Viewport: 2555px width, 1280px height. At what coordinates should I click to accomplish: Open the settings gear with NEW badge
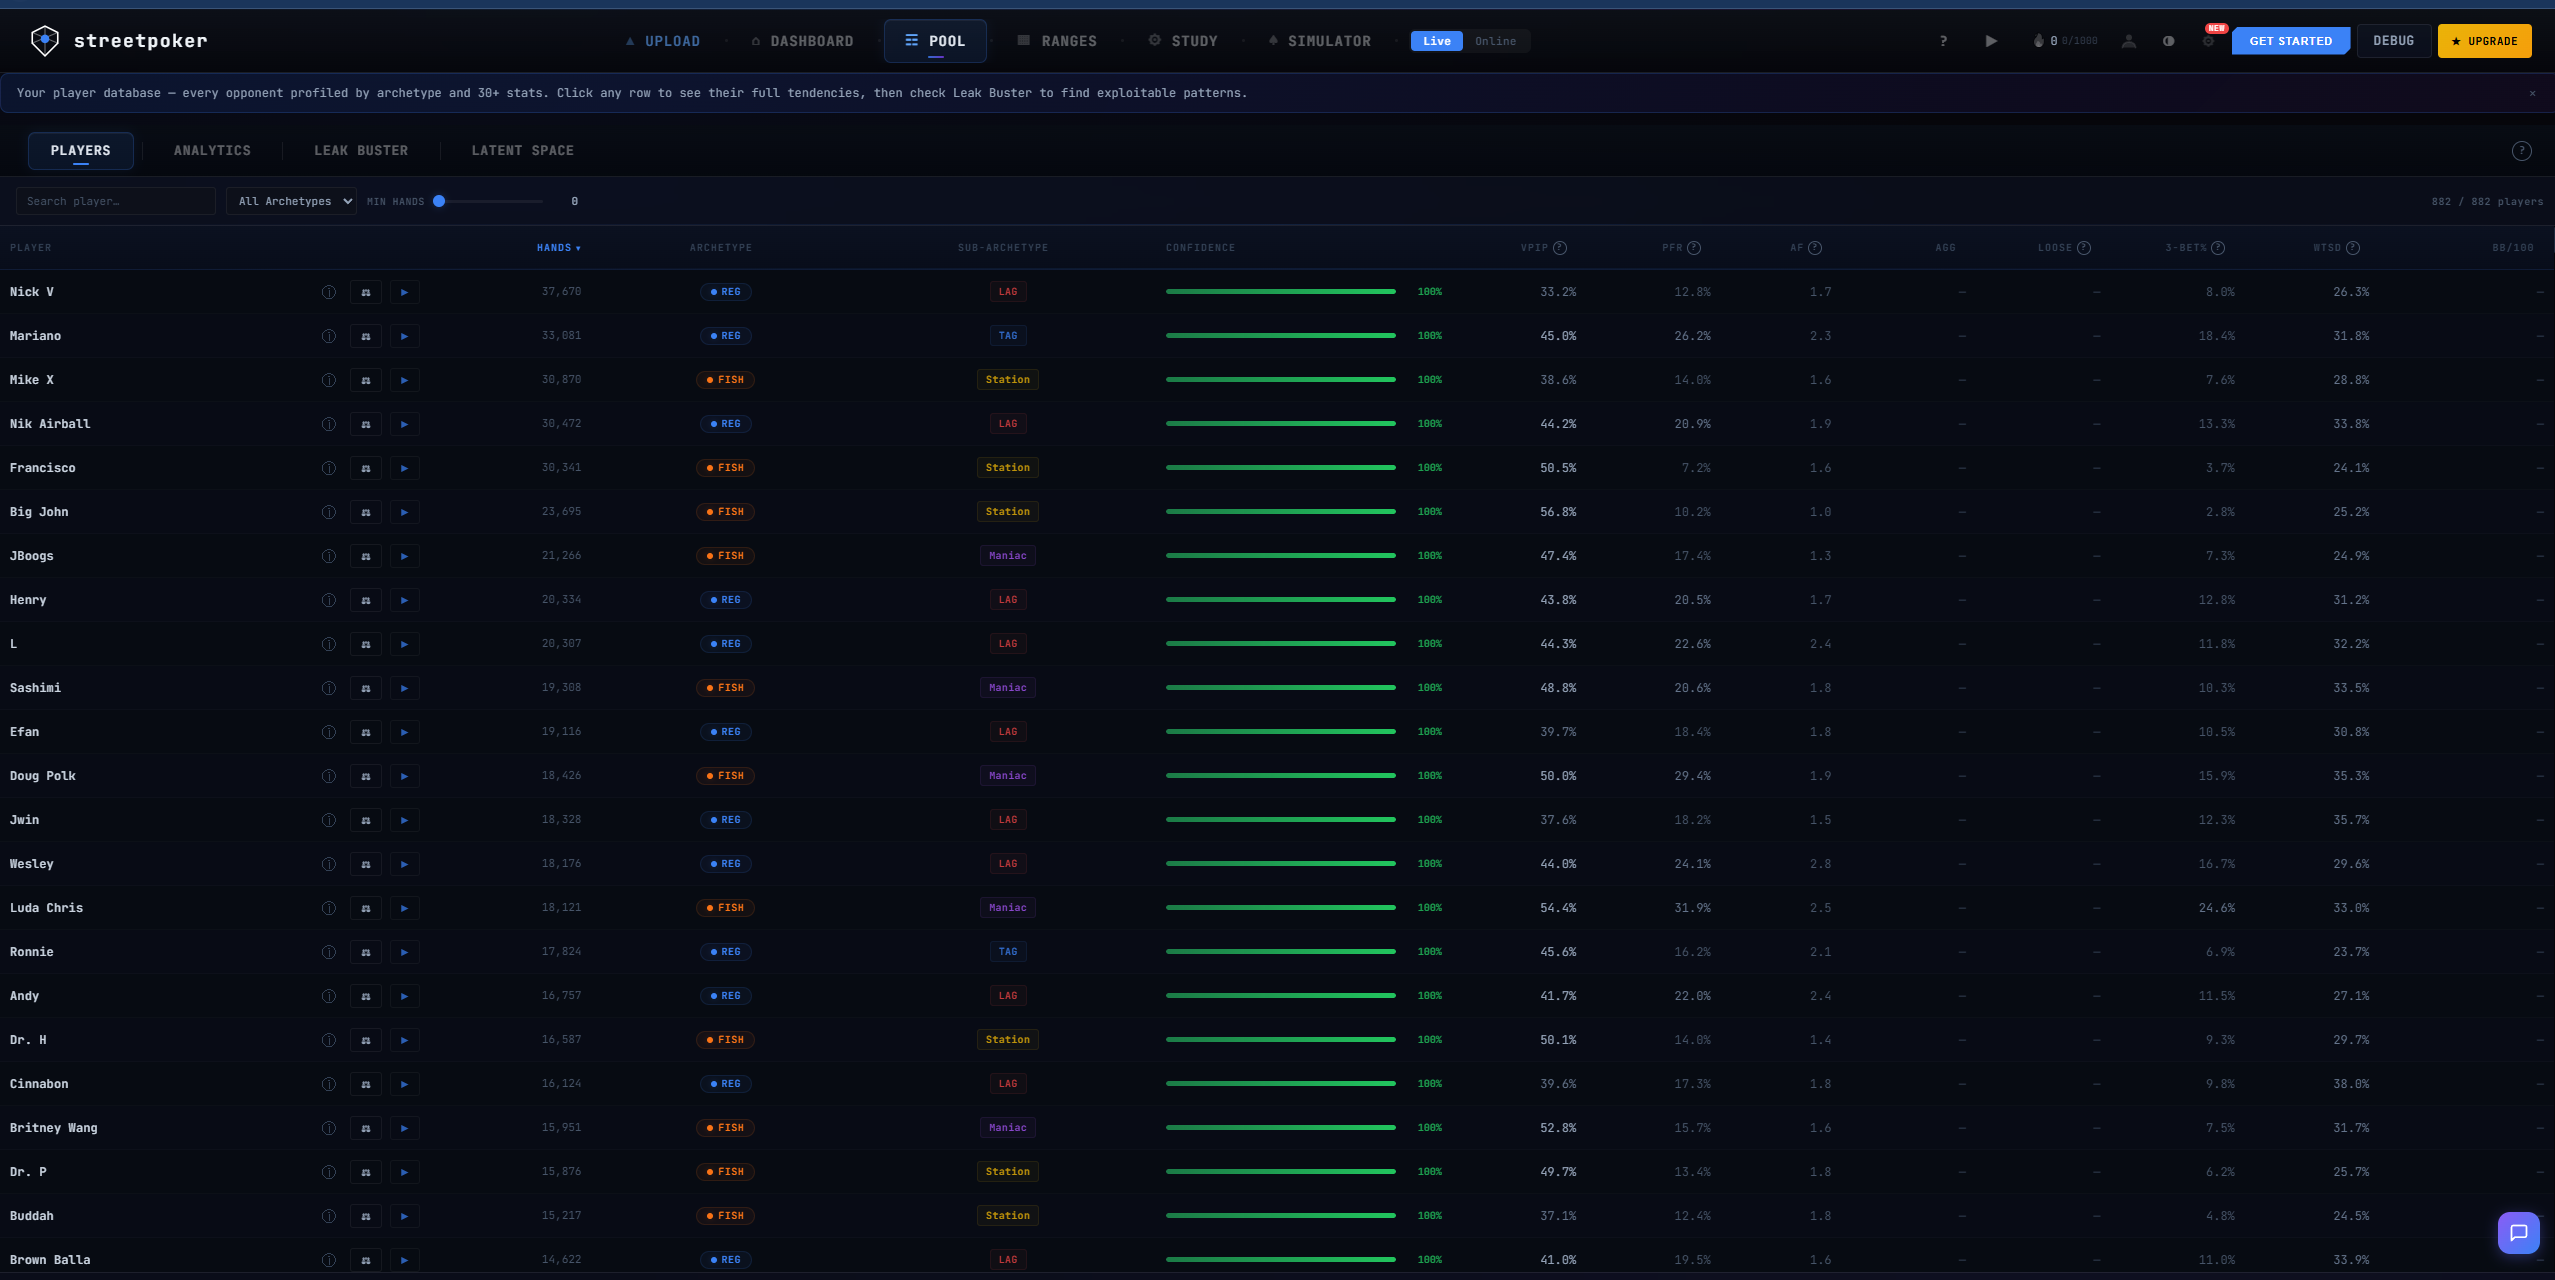coord(2208,41)
